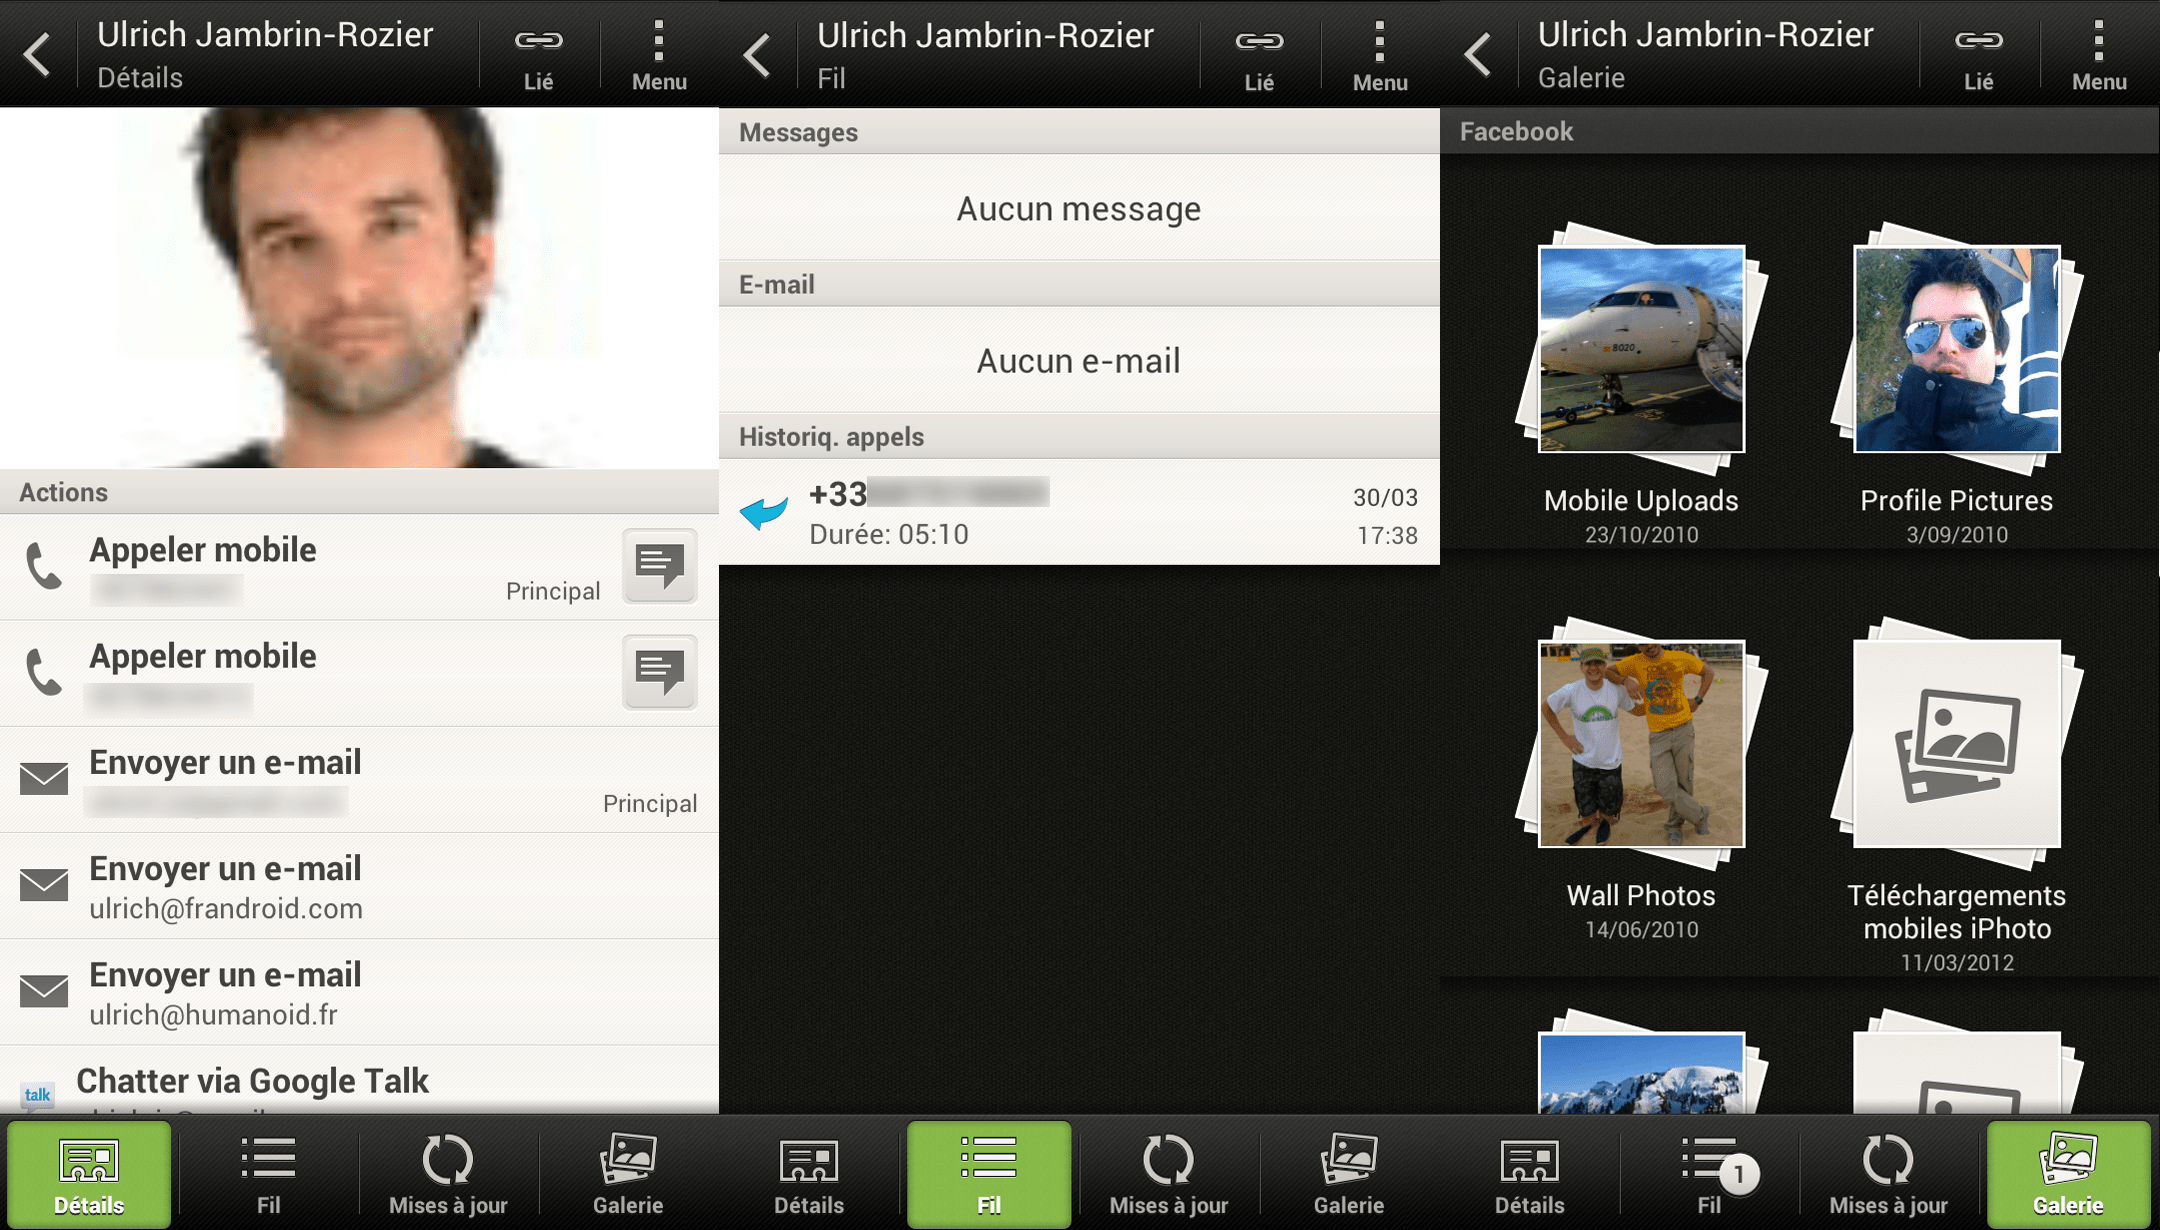Open Galerie tab on the middle screen
This screenshot has height=1230, width=2160.
tap(1349, 1174)
